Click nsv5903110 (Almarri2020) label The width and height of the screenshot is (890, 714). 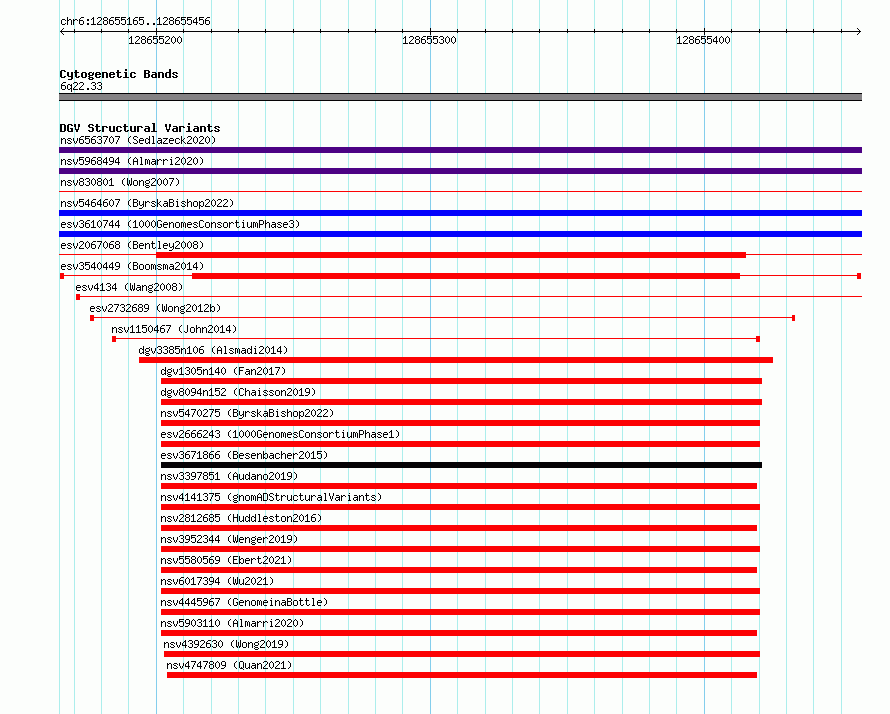click(232, 623)
